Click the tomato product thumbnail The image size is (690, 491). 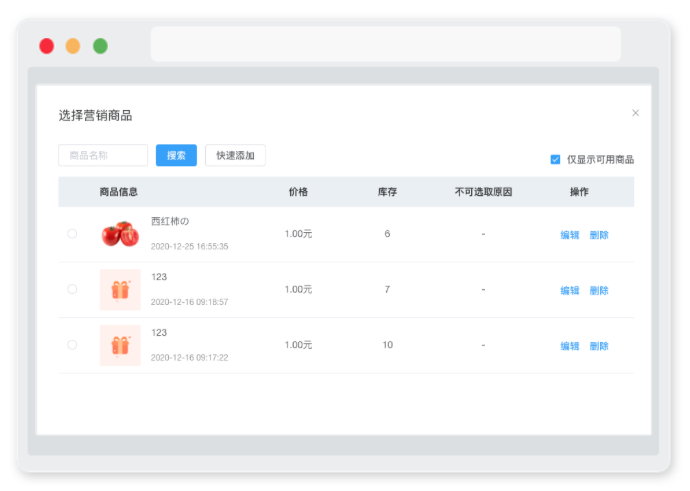[120, 234]
